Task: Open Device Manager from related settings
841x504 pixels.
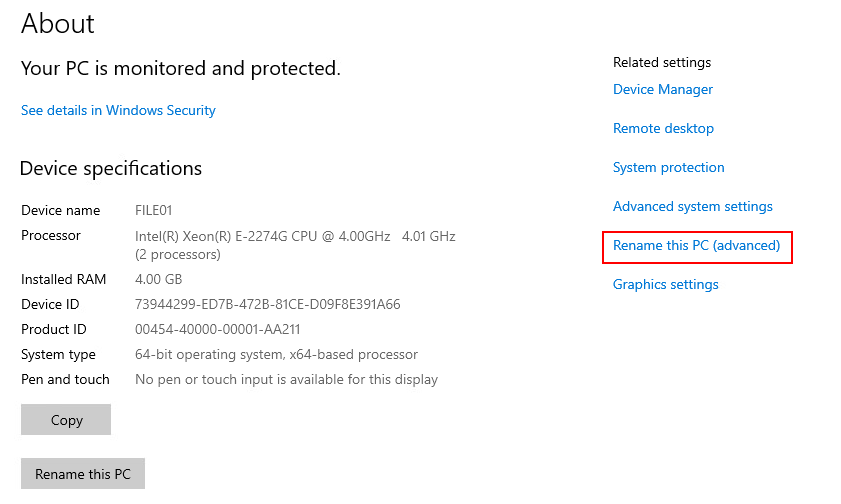Action: (663, 90)
